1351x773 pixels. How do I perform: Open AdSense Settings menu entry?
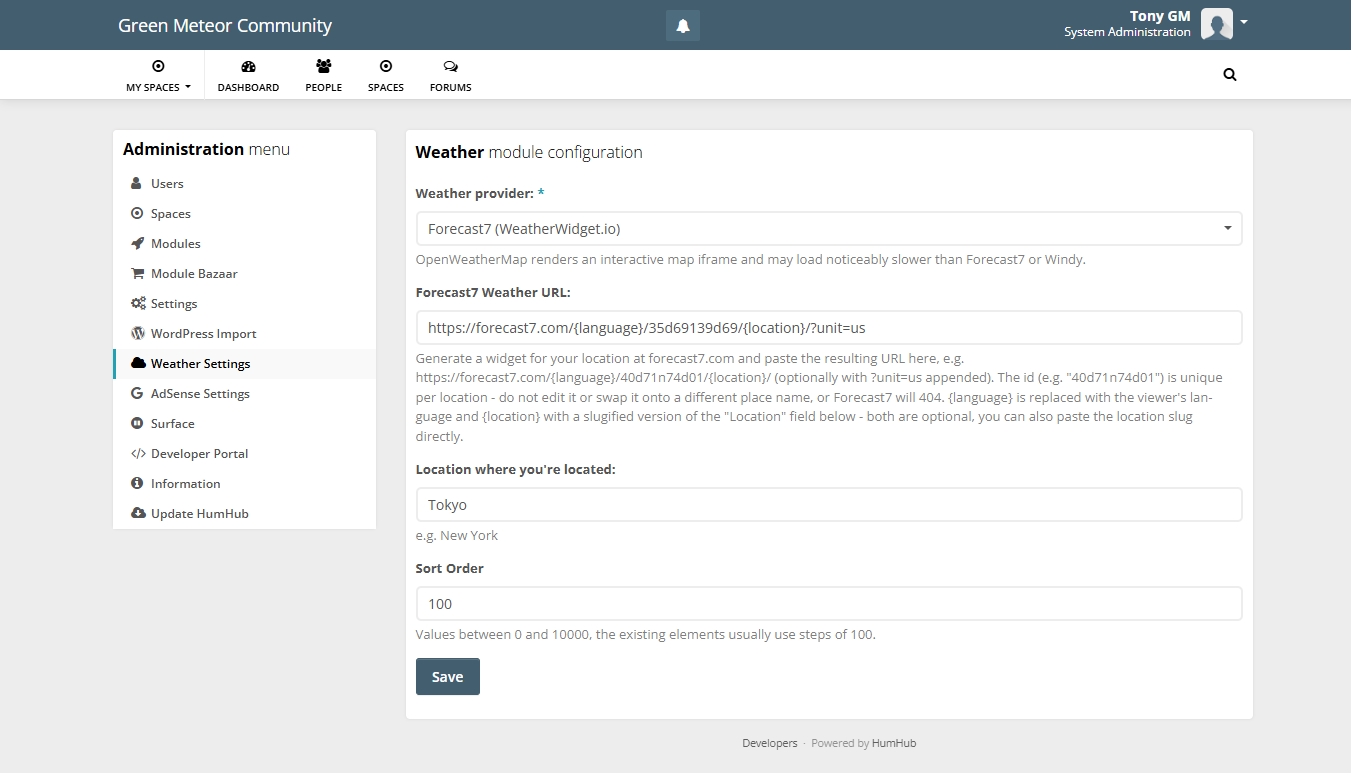coord(245,393)
